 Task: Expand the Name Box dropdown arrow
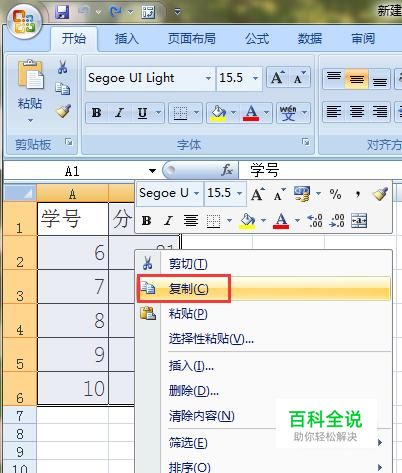click(x=153, y=171)
